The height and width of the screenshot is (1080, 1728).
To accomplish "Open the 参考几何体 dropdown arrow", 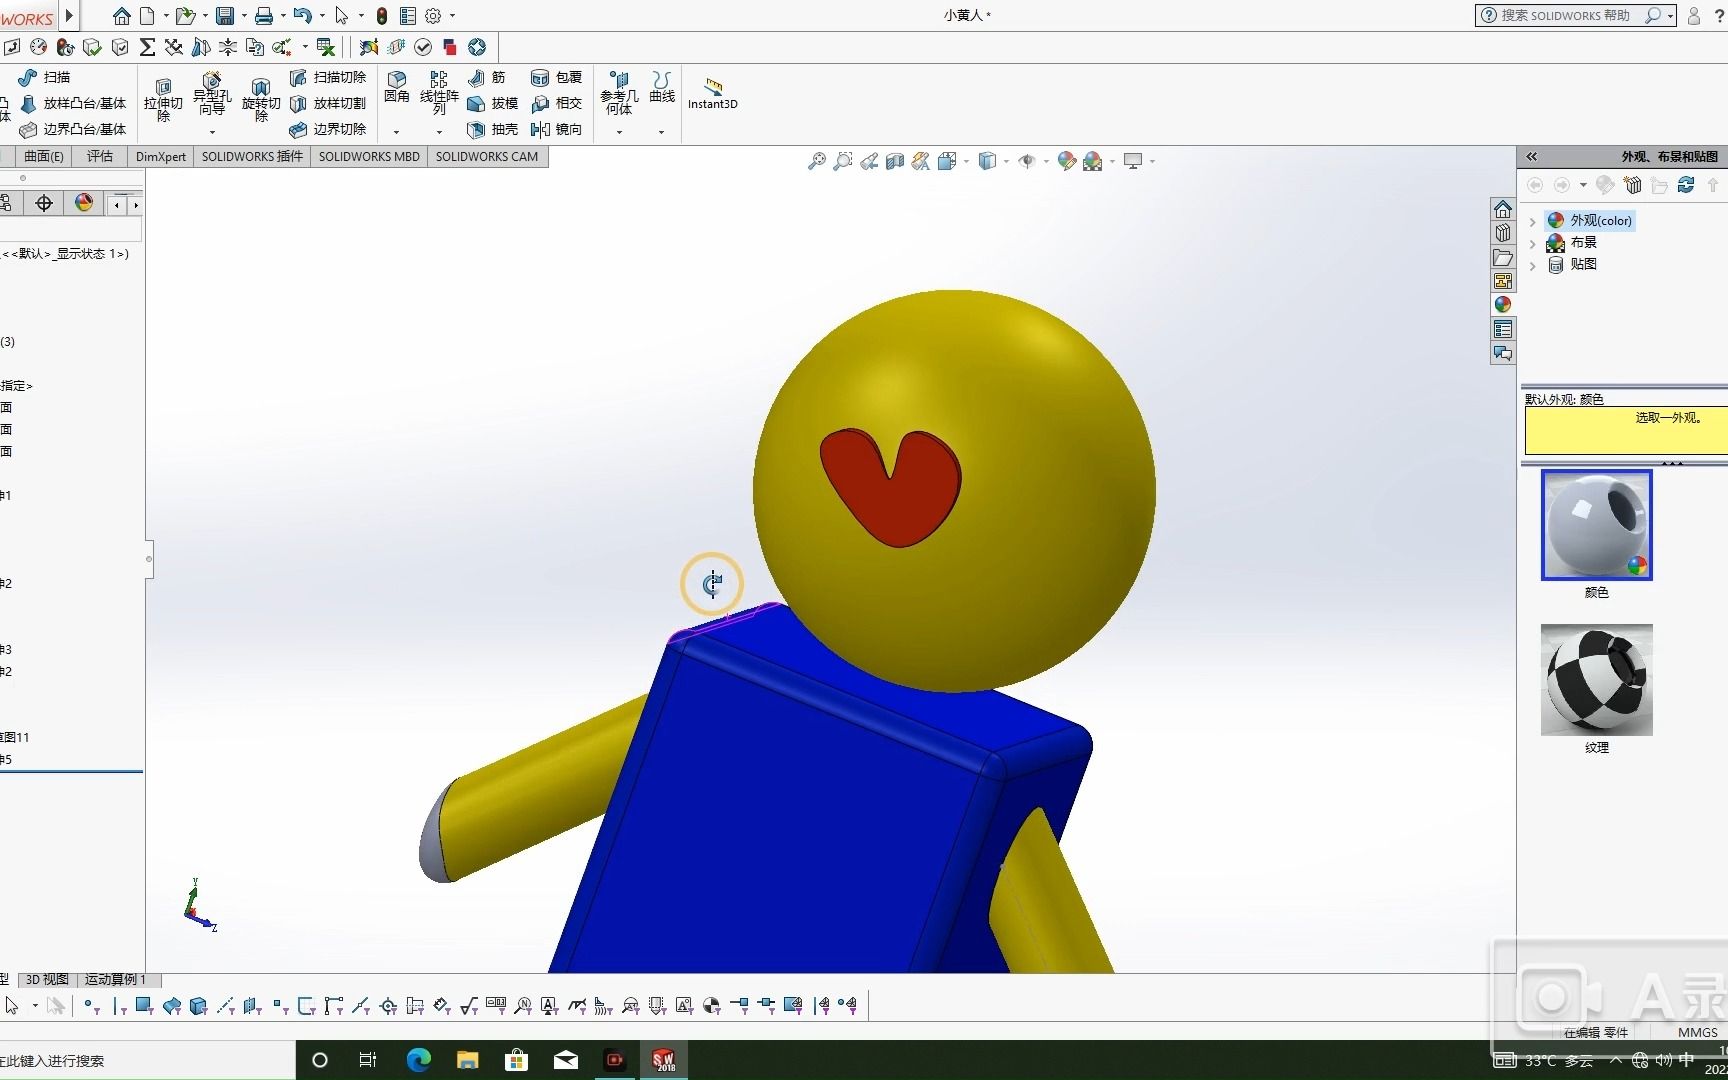I will (x=618, y=131).
